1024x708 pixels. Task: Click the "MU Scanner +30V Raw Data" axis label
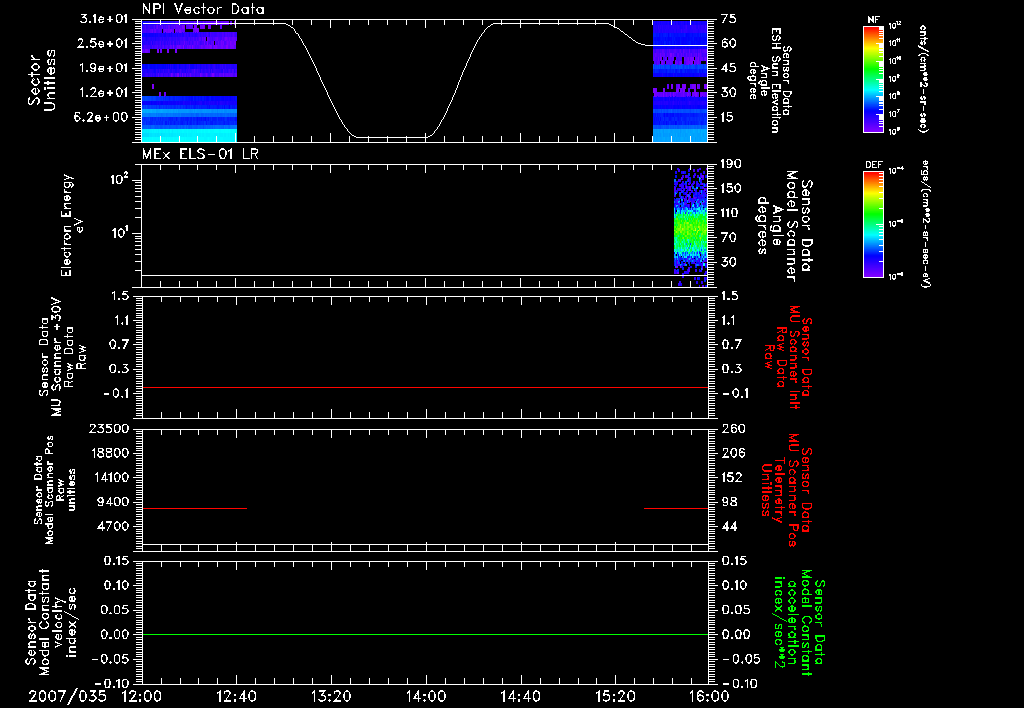(x=63, y=357)
